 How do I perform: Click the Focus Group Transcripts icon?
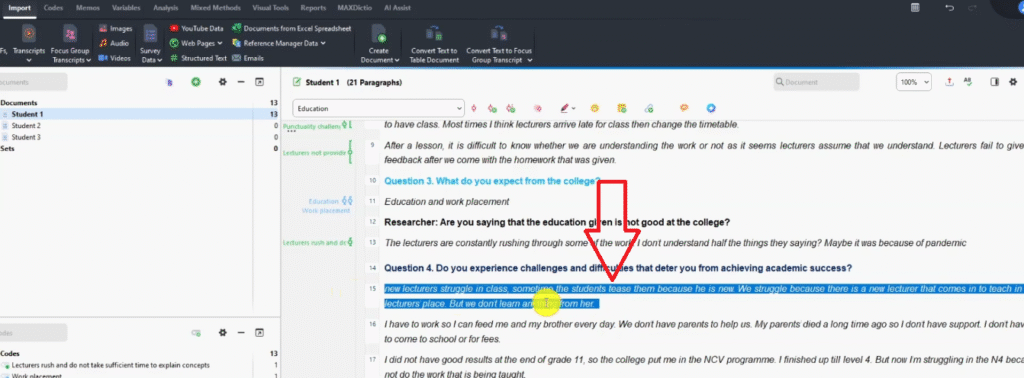[70, 33]
